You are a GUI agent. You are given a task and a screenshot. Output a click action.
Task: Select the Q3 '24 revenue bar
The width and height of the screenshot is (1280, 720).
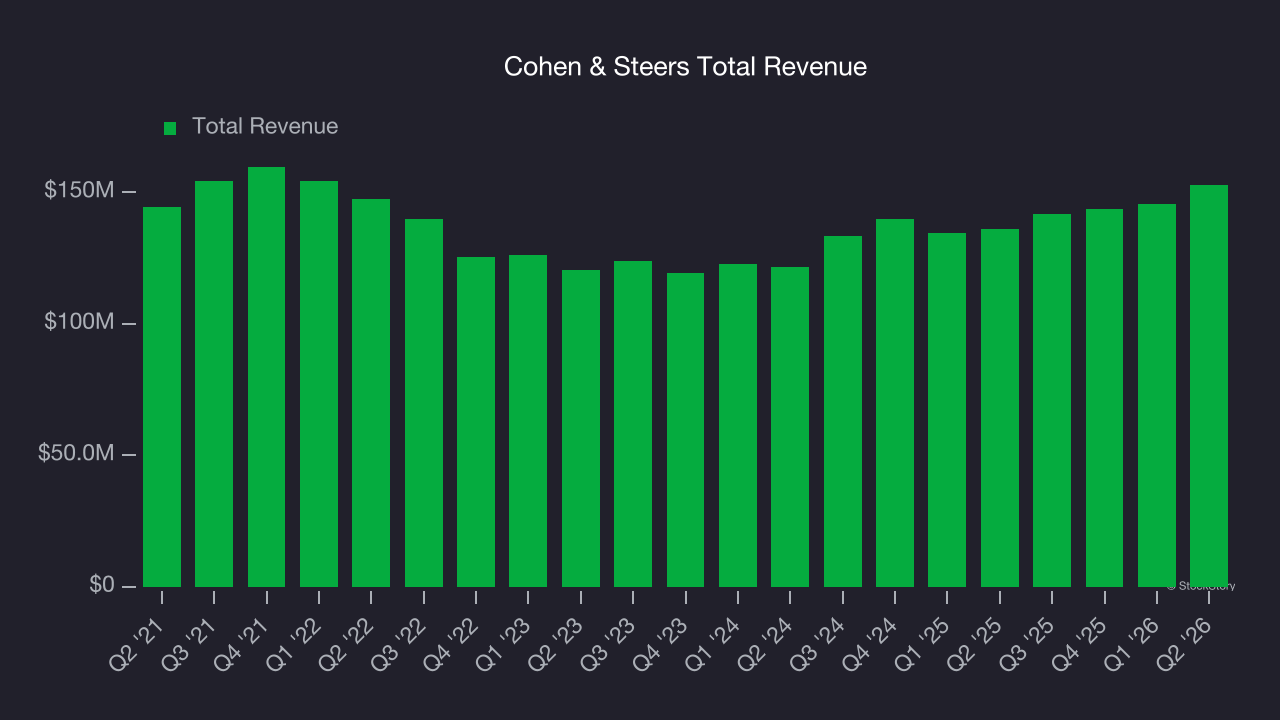[x=843, y=411]
